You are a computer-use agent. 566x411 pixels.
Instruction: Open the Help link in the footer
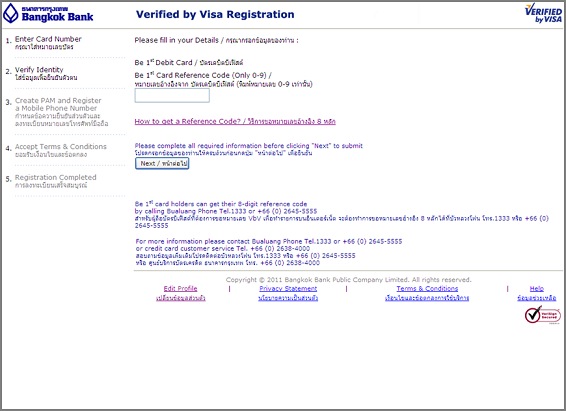[x=537, y=288]
